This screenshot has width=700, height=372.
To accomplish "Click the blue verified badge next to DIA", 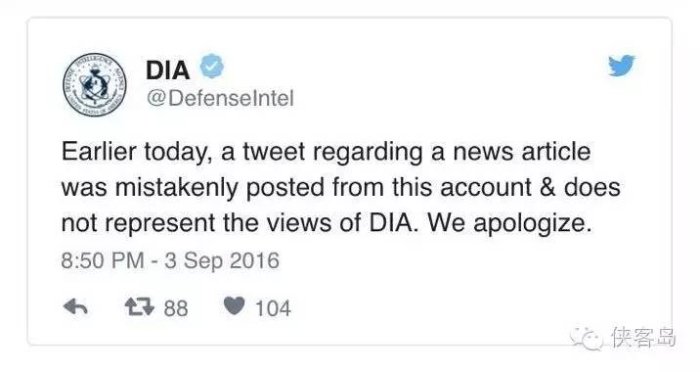I will pos(212,66).
